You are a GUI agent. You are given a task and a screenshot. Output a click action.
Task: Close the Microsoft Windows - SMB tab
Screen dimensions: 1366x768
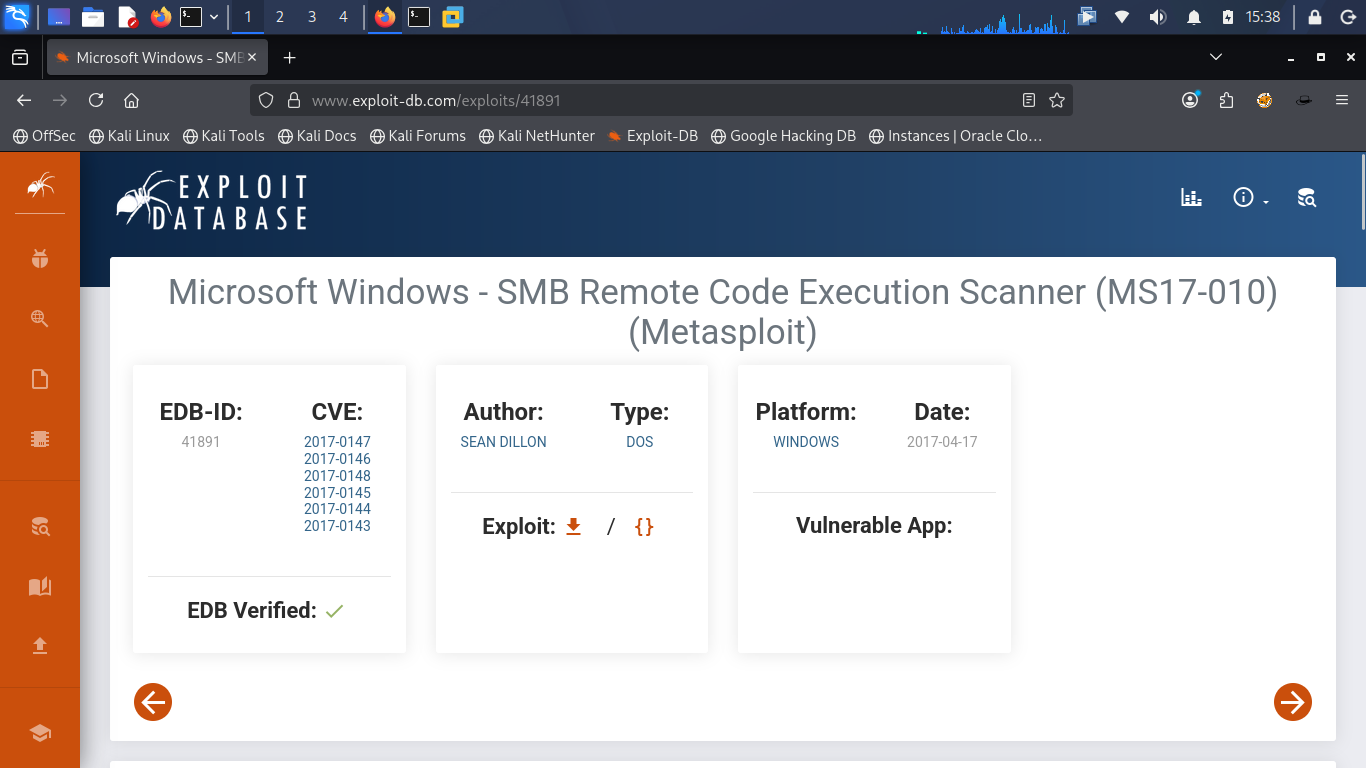[252, 58]
